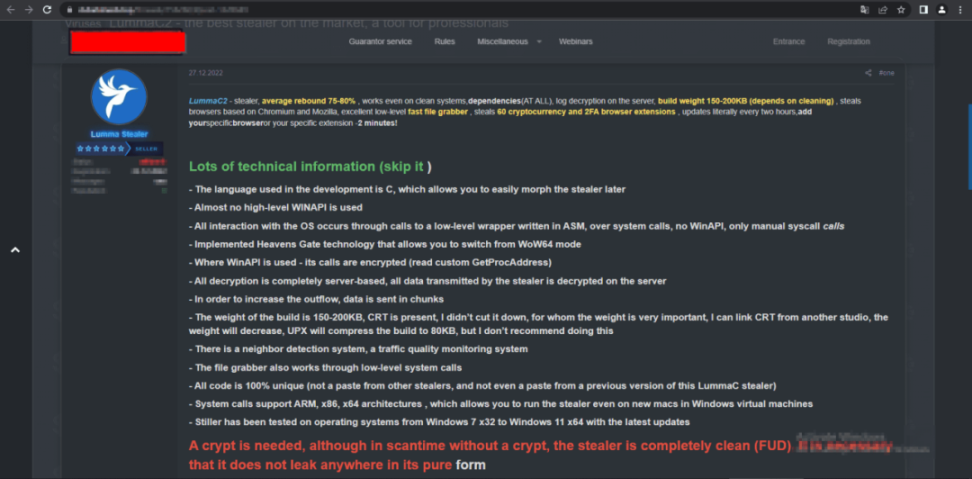
Task: Click the Lumma Stealer hummingbird avatar
Action: click(119, 97)
